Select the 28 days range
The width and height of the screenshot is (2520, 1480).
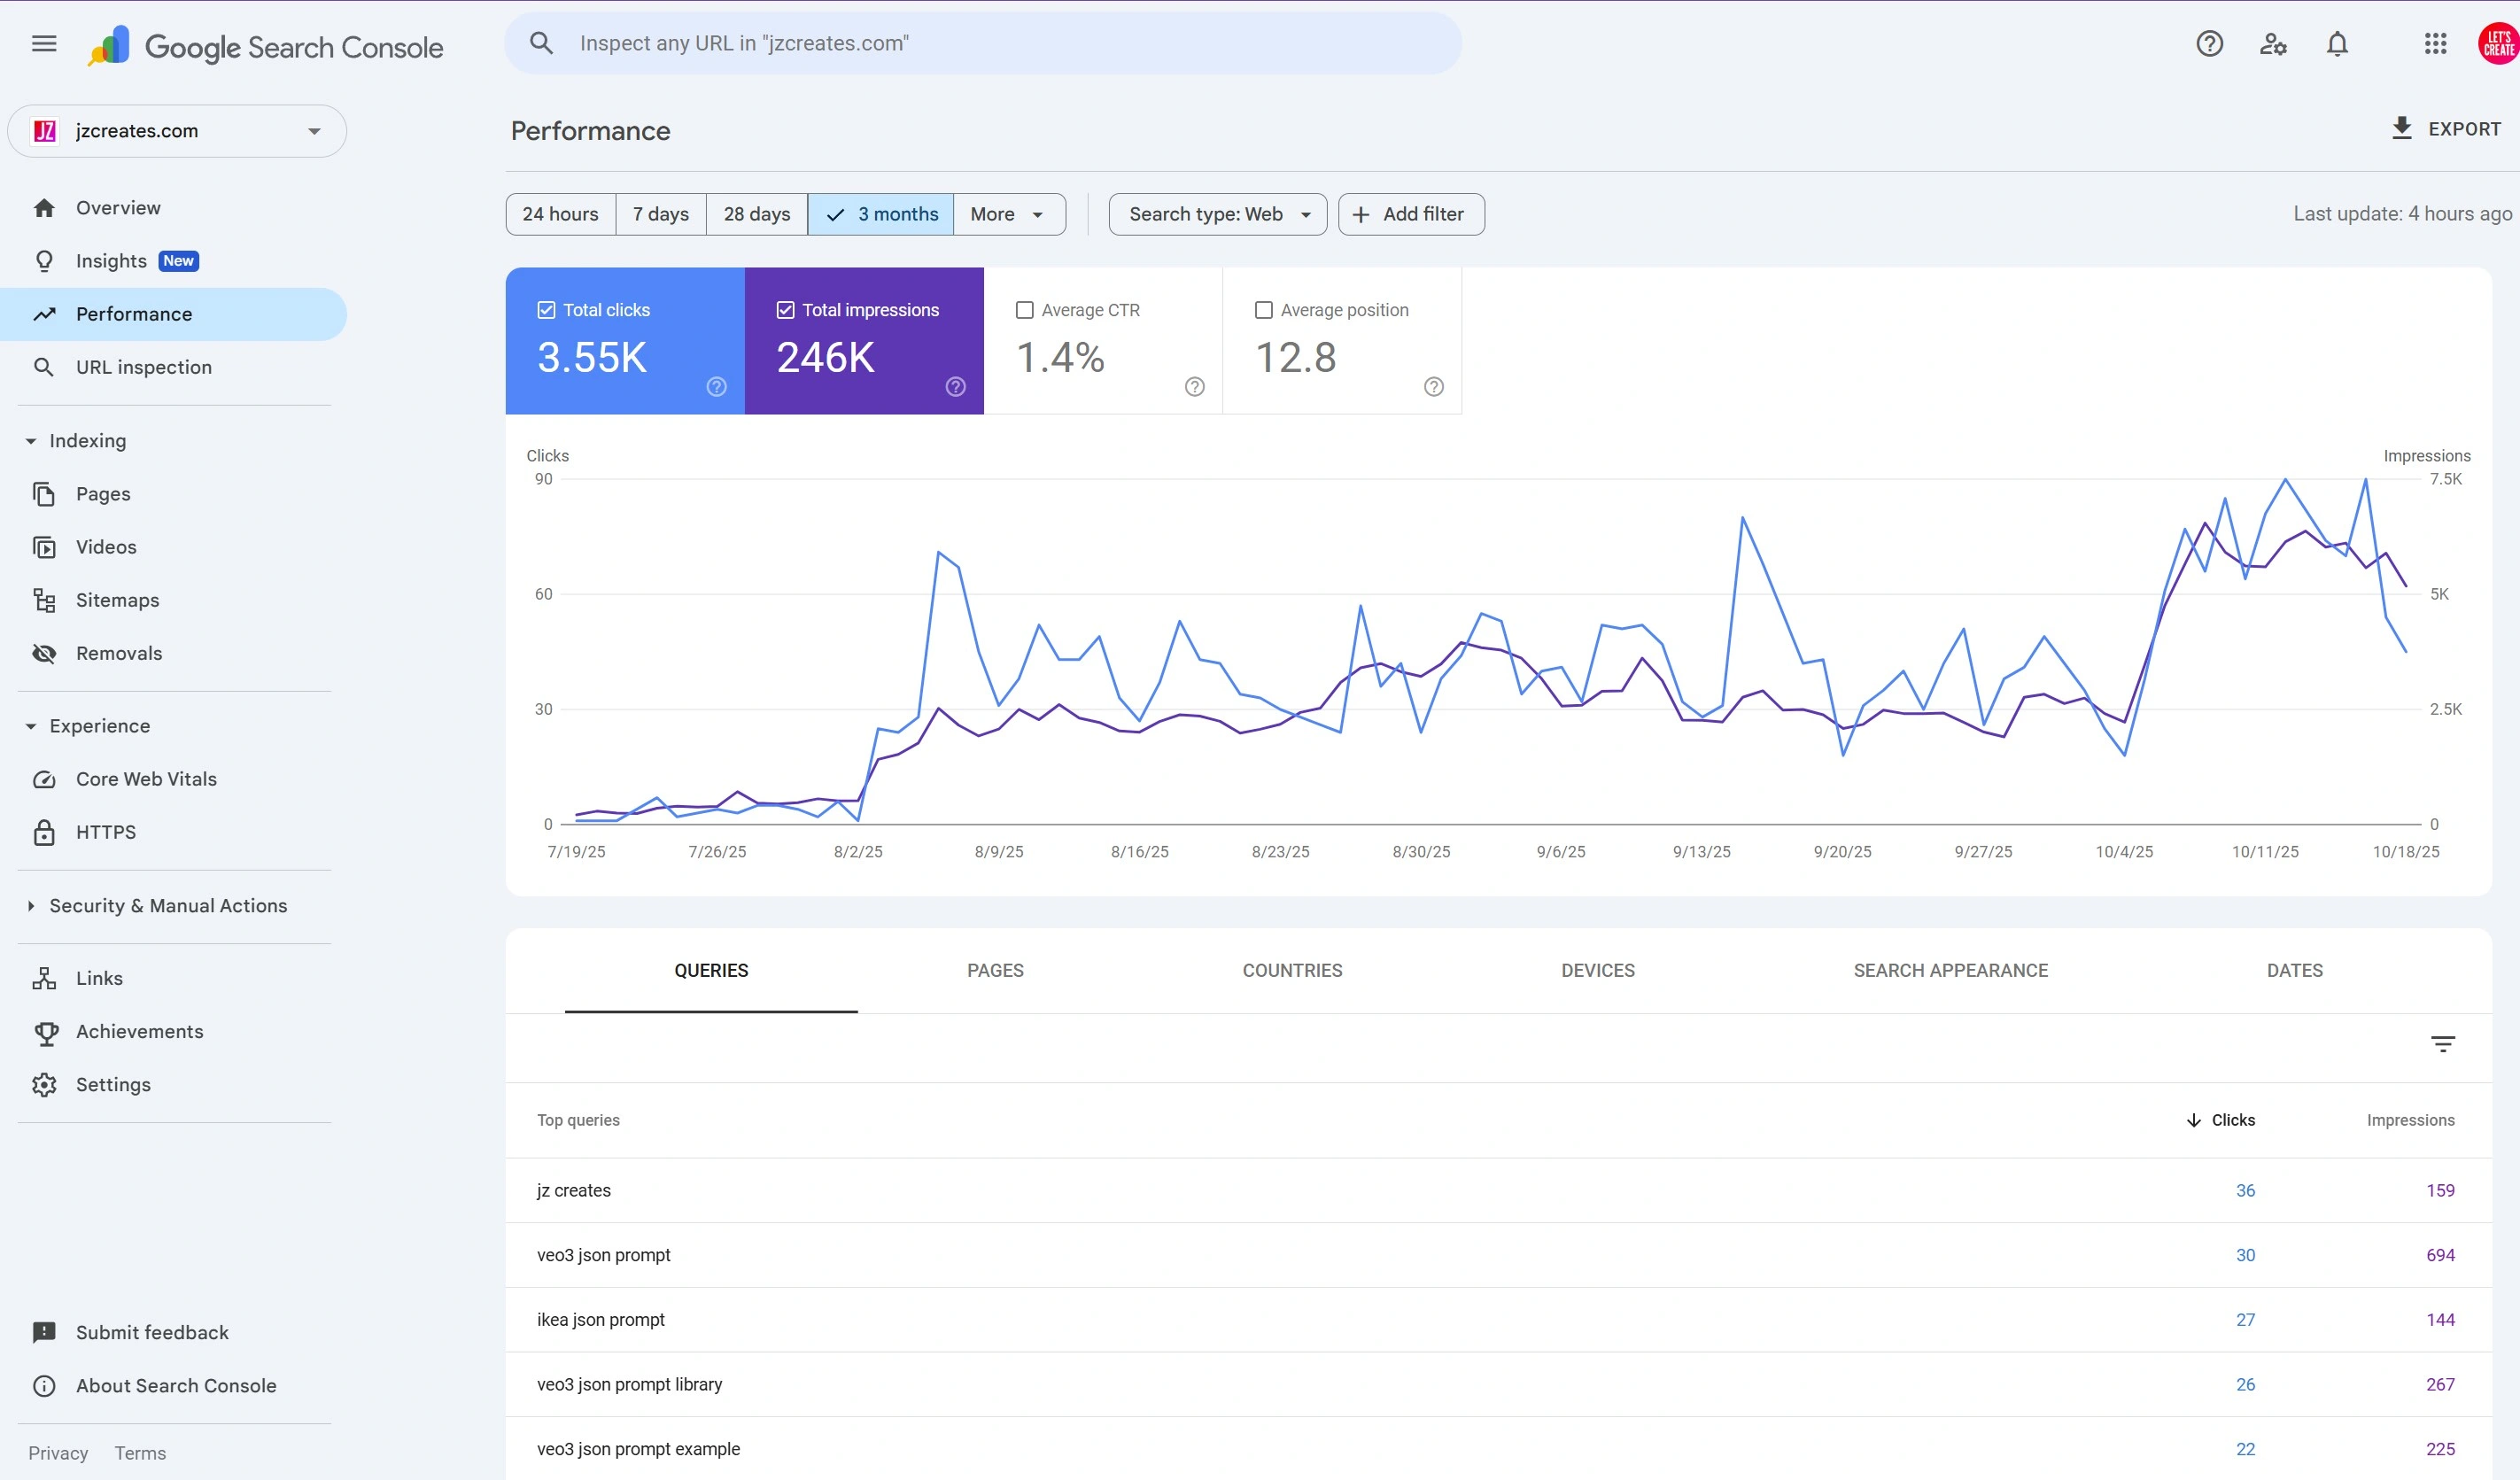[x=756, y=214]
